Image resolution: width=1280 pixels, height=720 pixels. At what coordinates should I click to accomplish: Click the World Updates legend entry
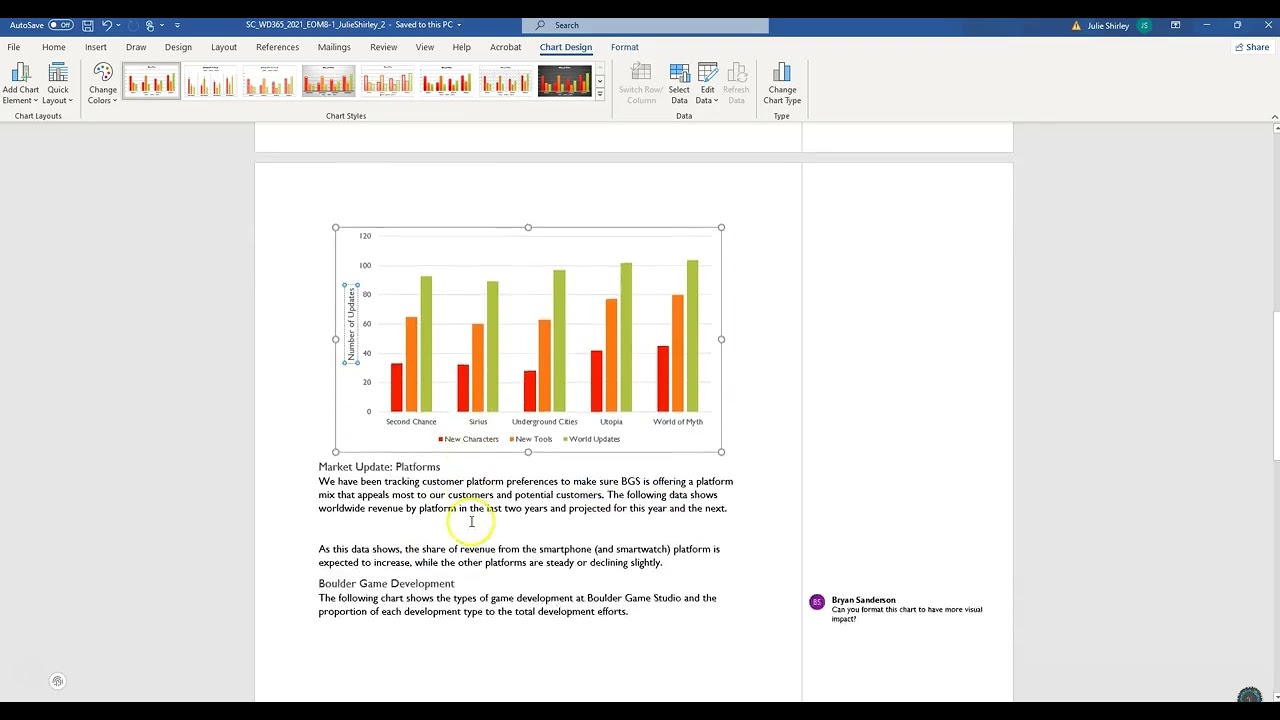click(x=592, y=439)
